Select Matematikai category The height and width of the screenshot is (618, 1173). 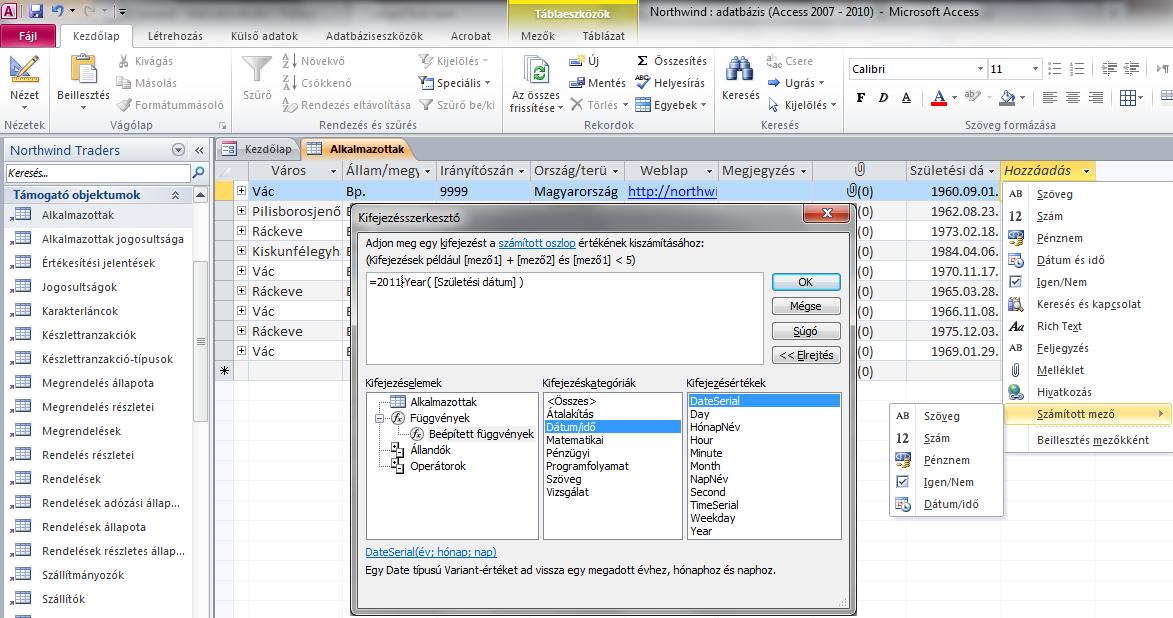click(575, 440)
